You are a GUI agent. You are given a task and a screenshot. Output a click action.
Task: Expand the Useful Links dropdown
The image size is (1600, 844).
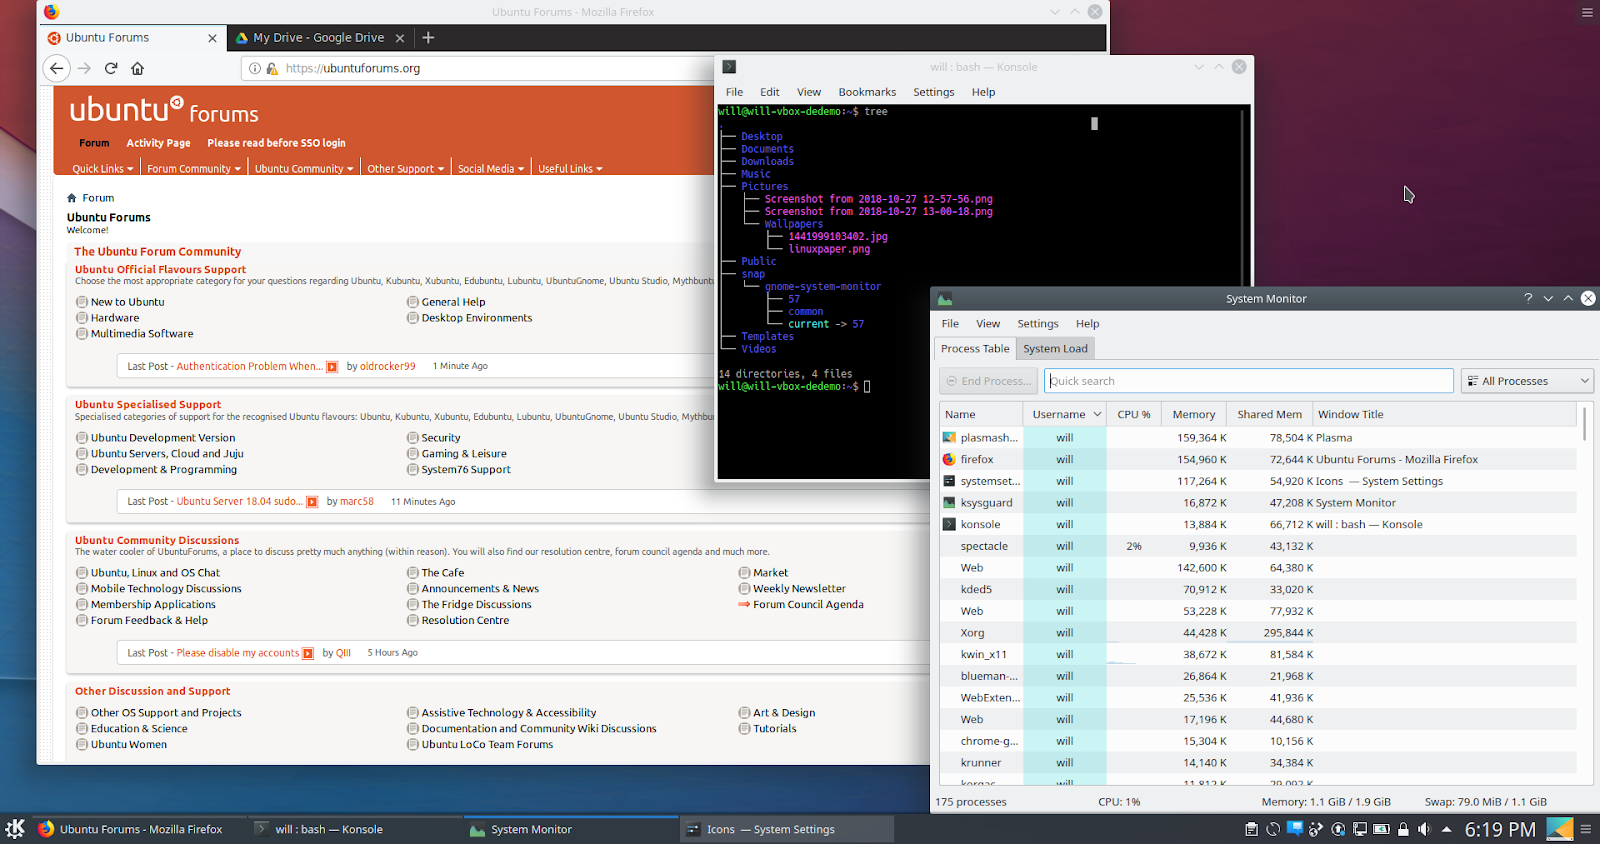571,169
